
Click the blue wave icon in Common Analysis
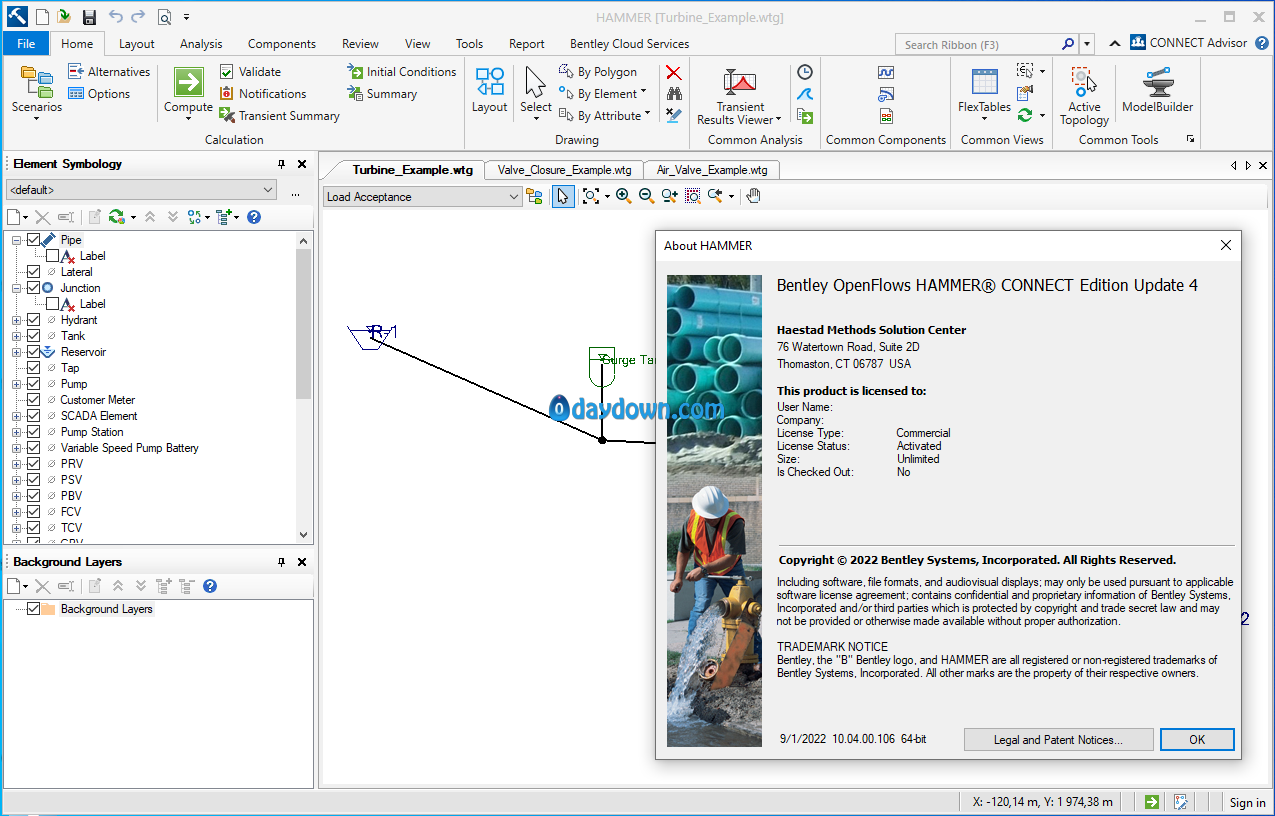click(x=805, y=94)
